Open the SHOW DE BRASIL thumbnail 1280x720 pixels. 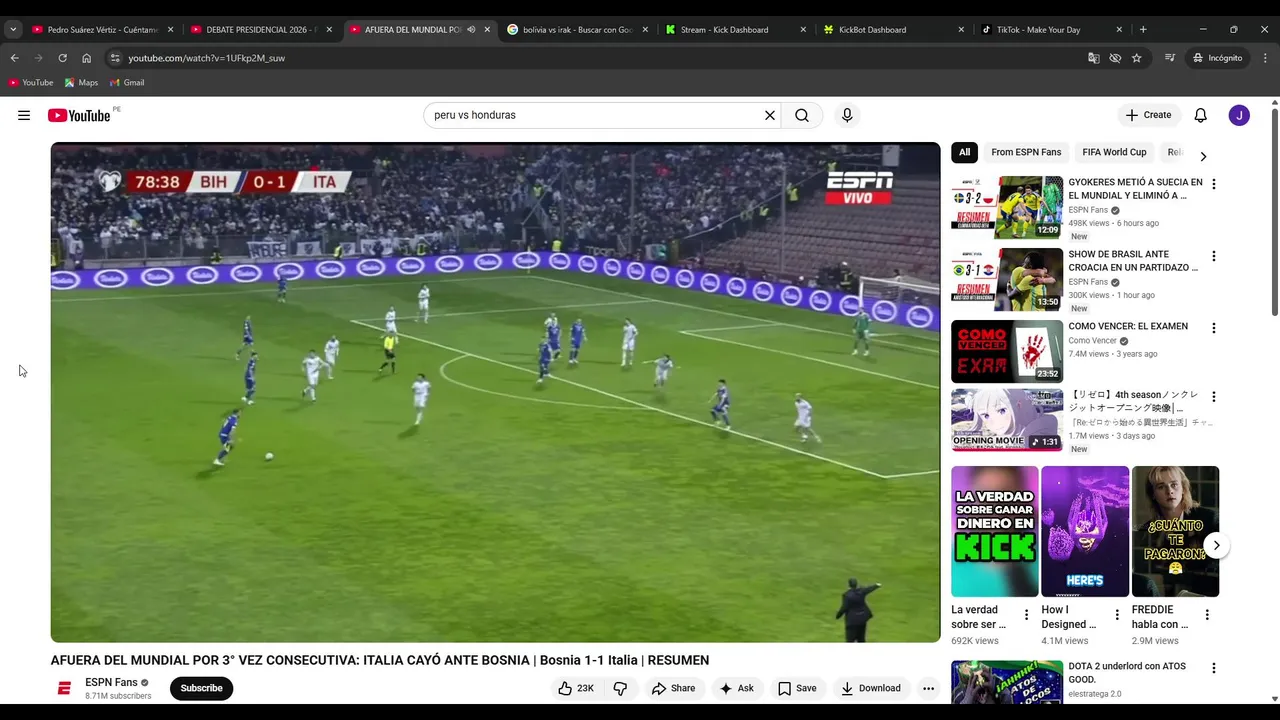(1007, 279)
